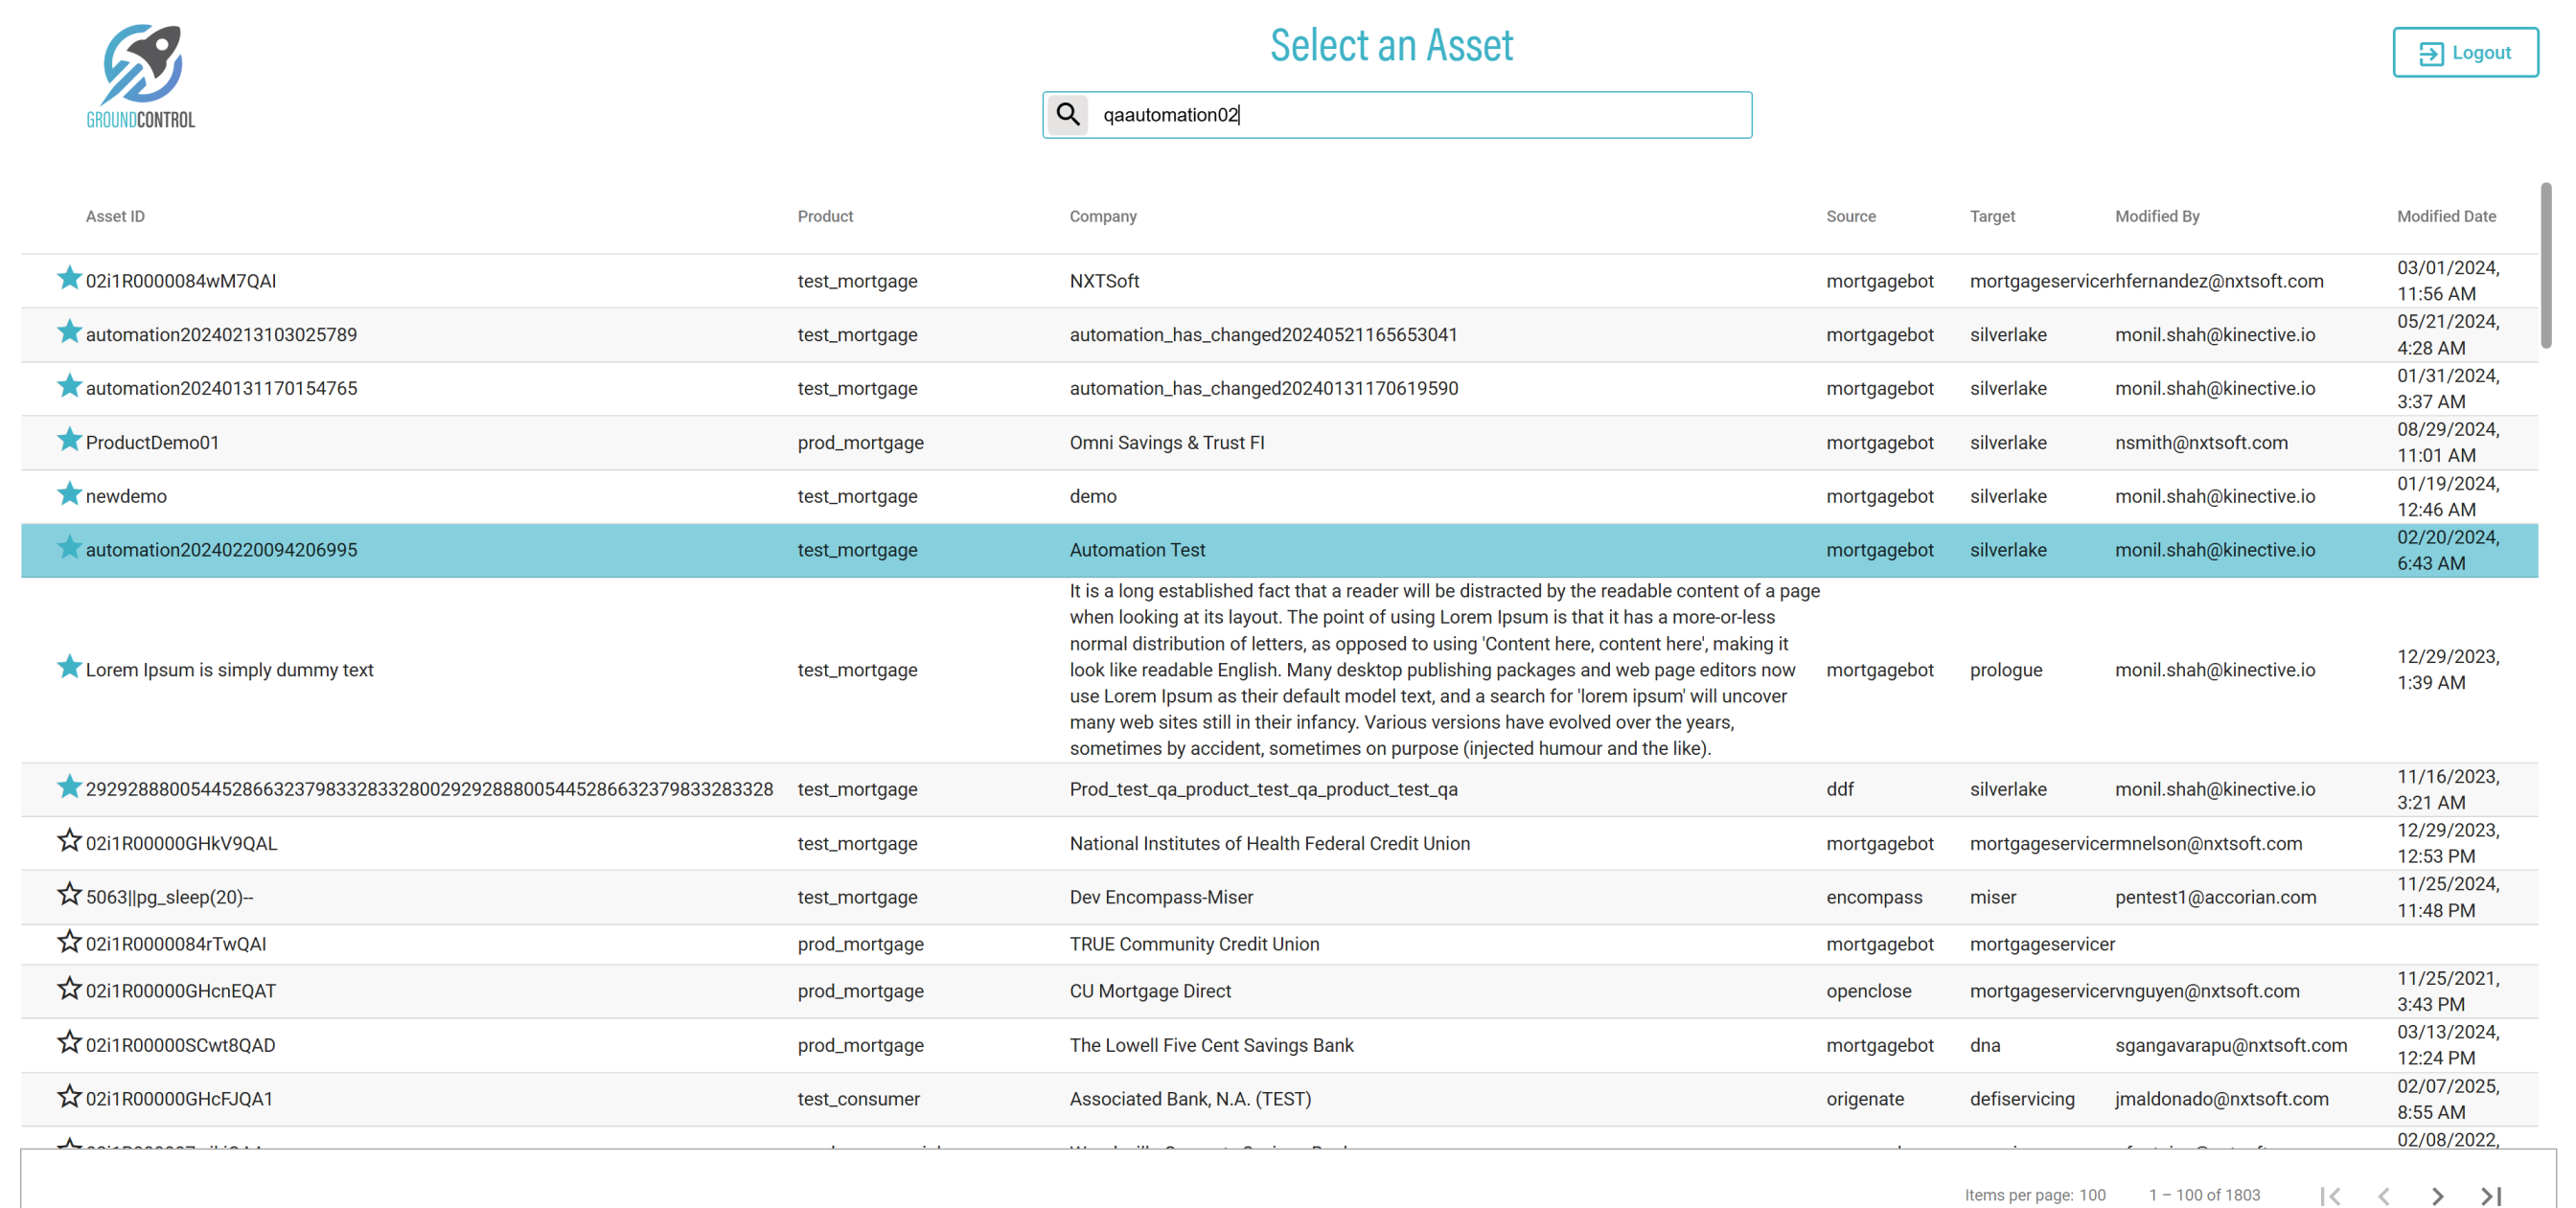Jump to last page of results
Screen dimensions: 2576x1208
click(x=2490, y=1195)
